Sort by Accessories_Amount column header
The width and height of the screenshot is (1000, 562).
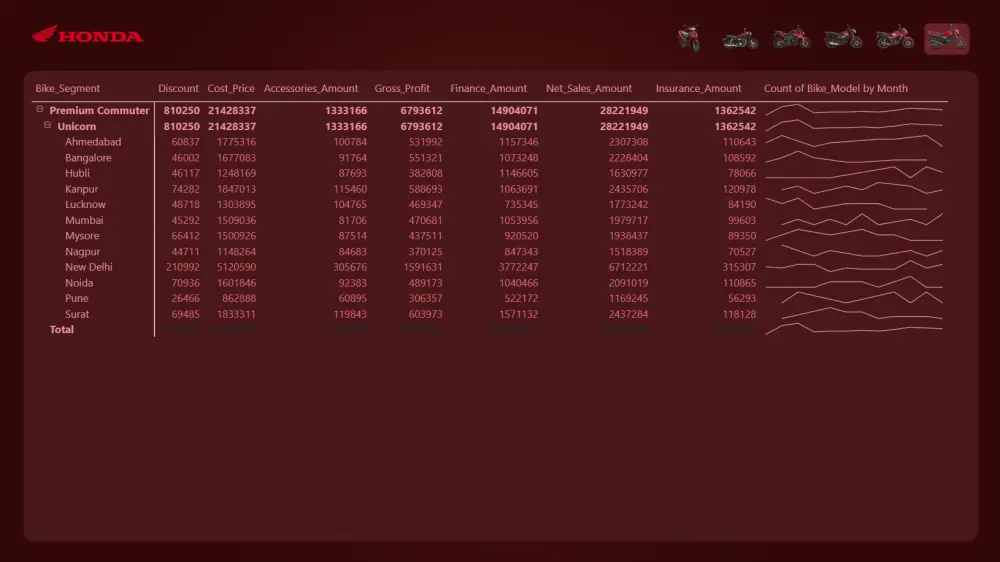[x=311, y=88]
